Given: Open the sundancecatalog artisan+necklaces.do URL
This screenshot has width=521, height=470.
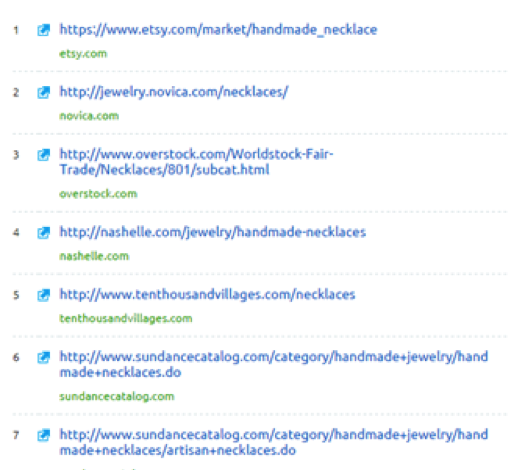Looking at the screenshot, I should point(274,442).
